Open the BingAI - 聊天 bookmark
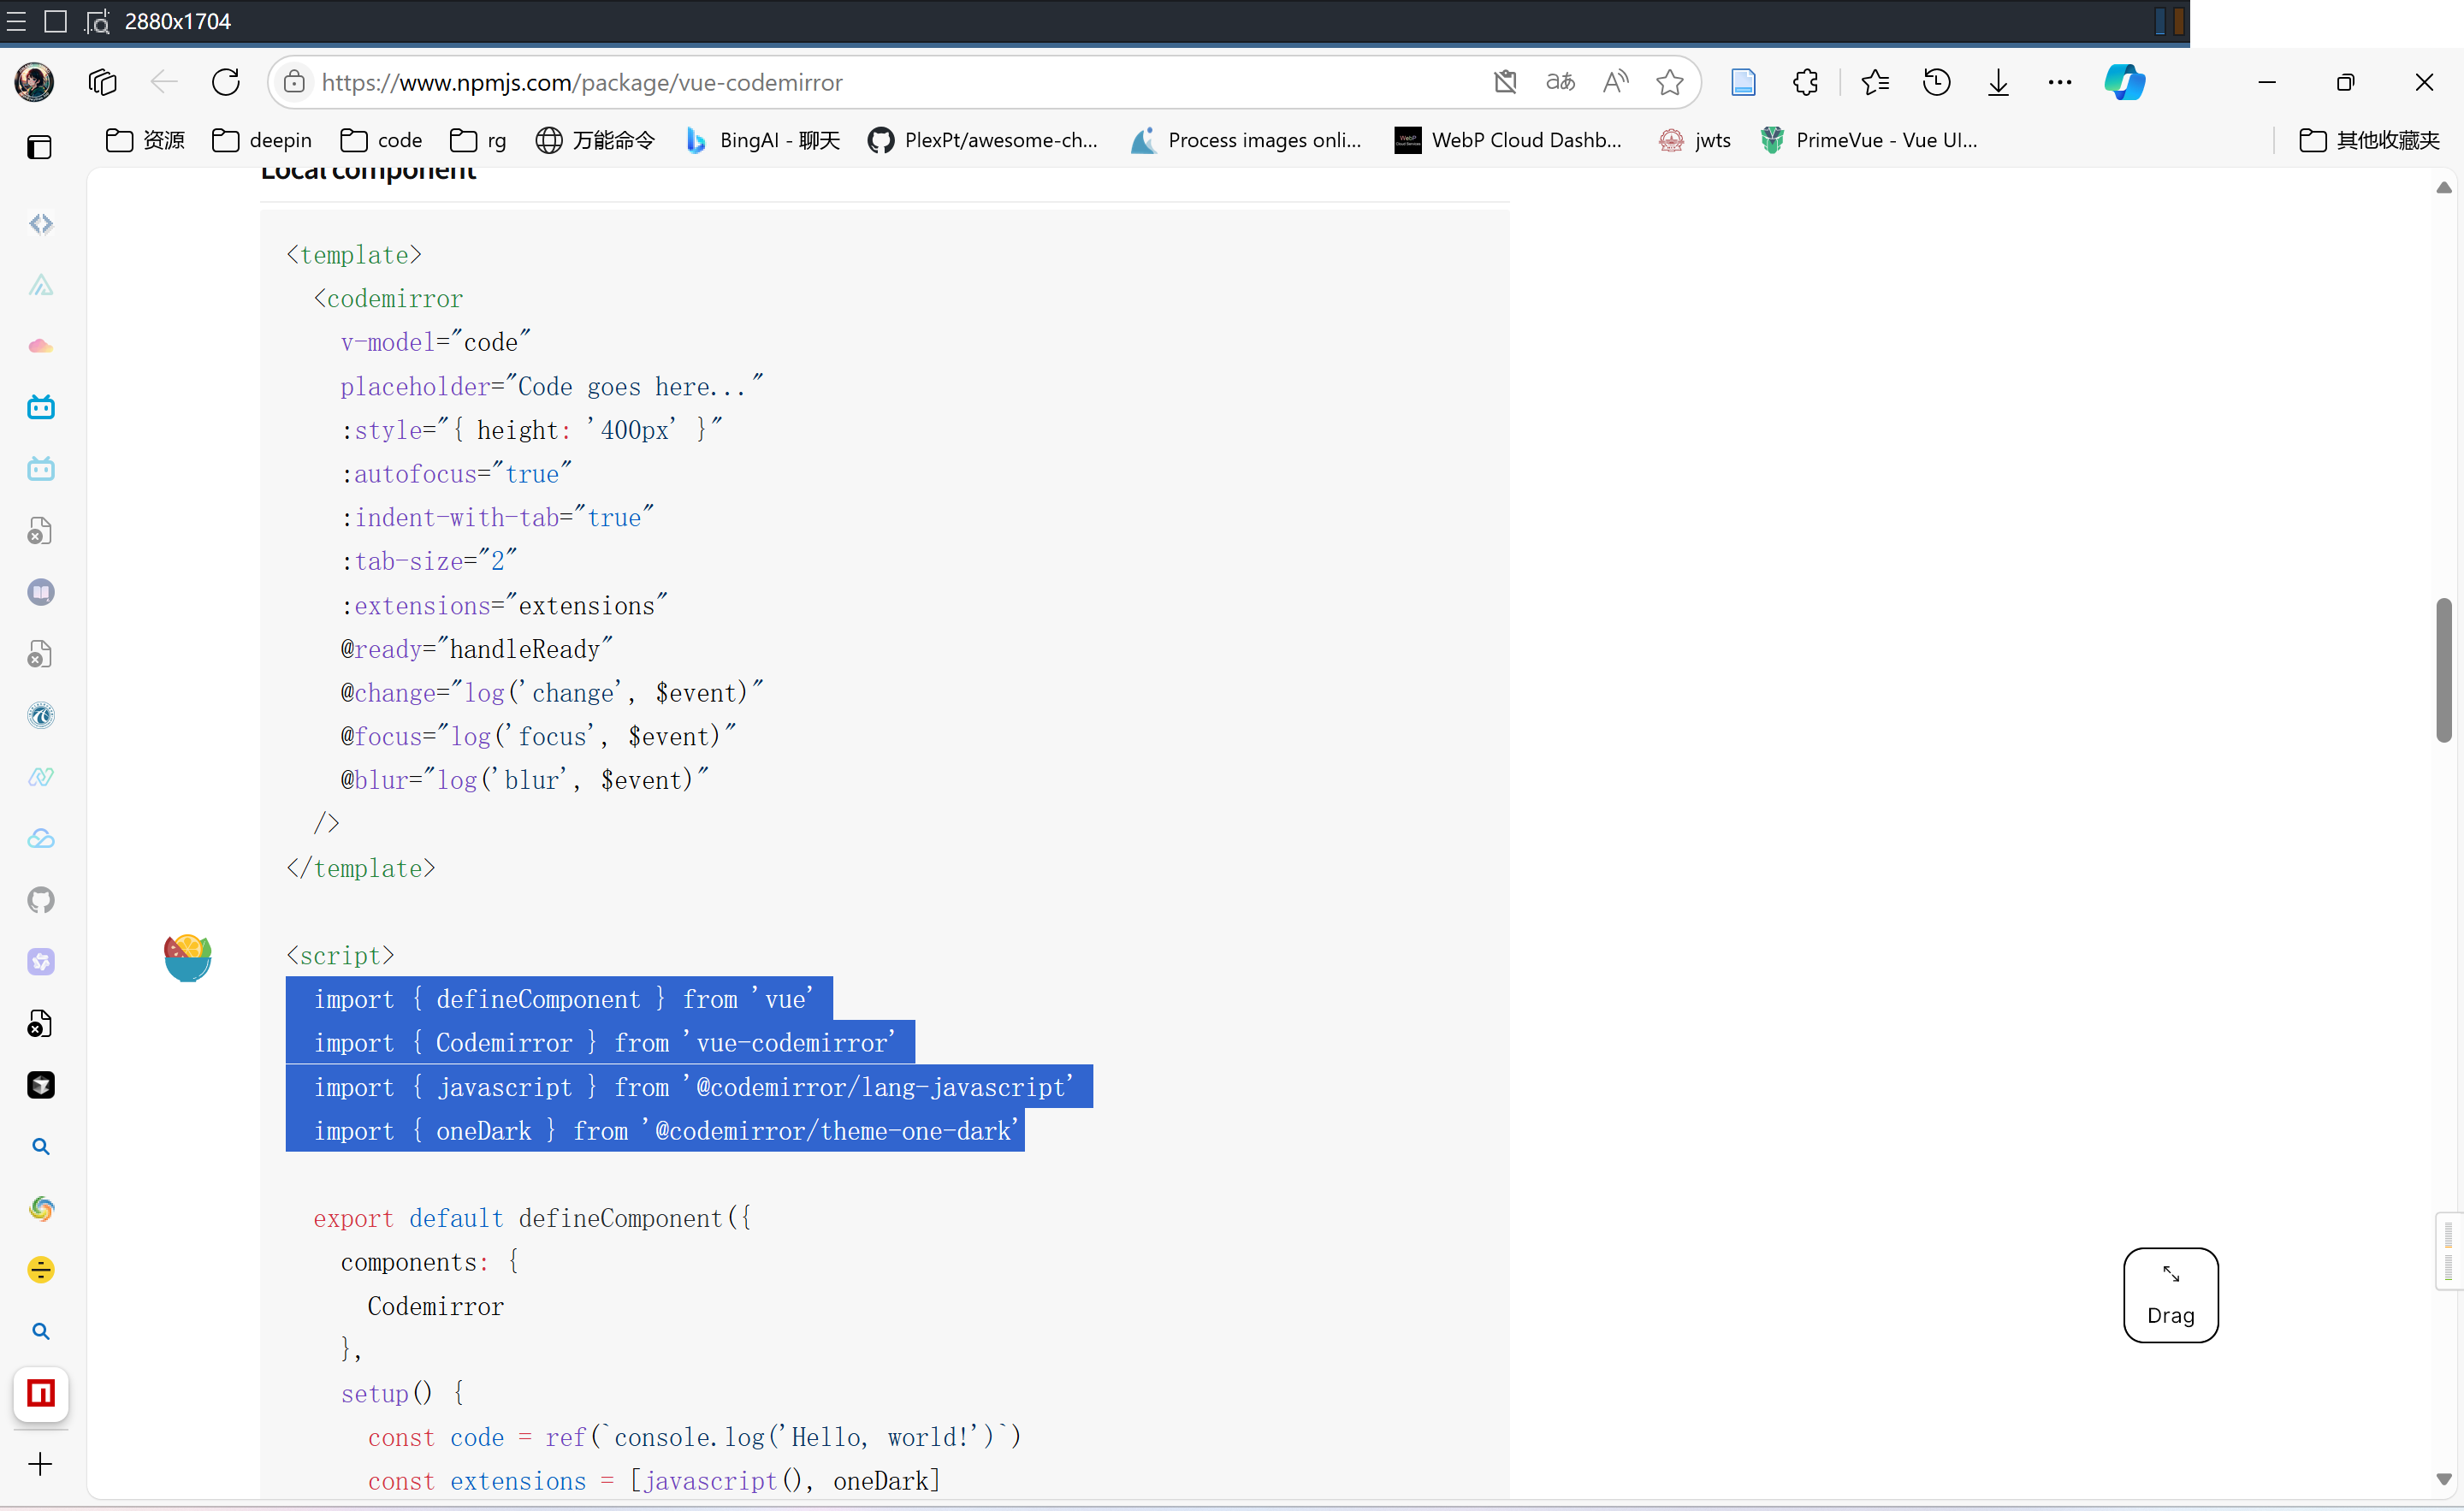The image size is (2464, 1511). [x=763, y=140]
